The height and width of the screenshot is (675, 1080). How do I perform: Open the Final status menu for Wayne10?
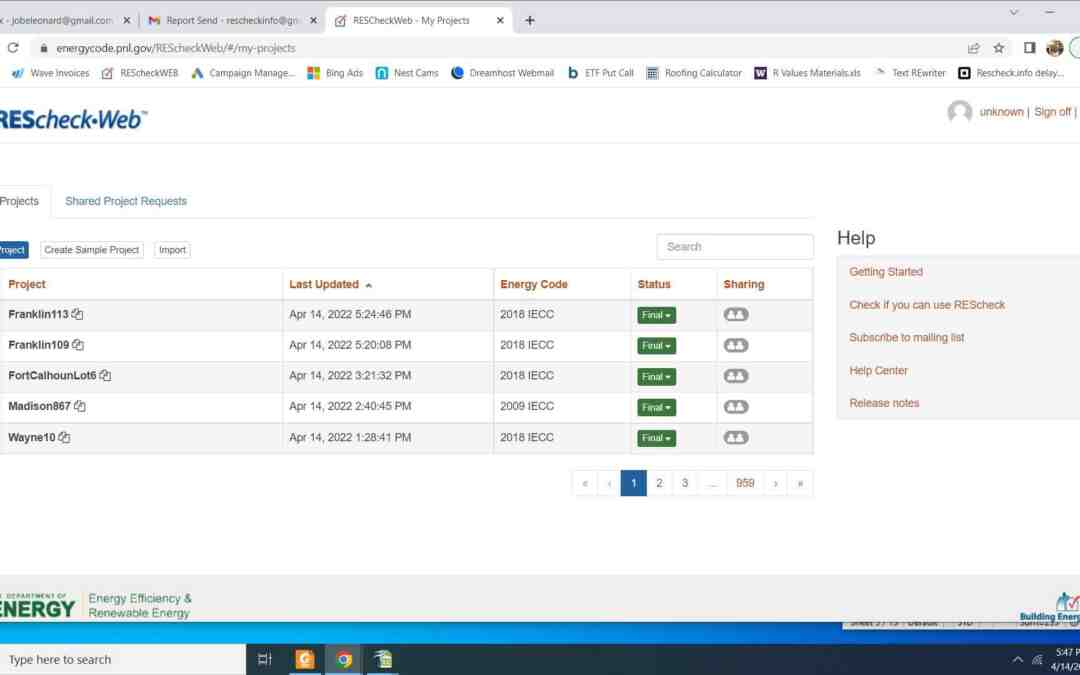pos(656,438)
